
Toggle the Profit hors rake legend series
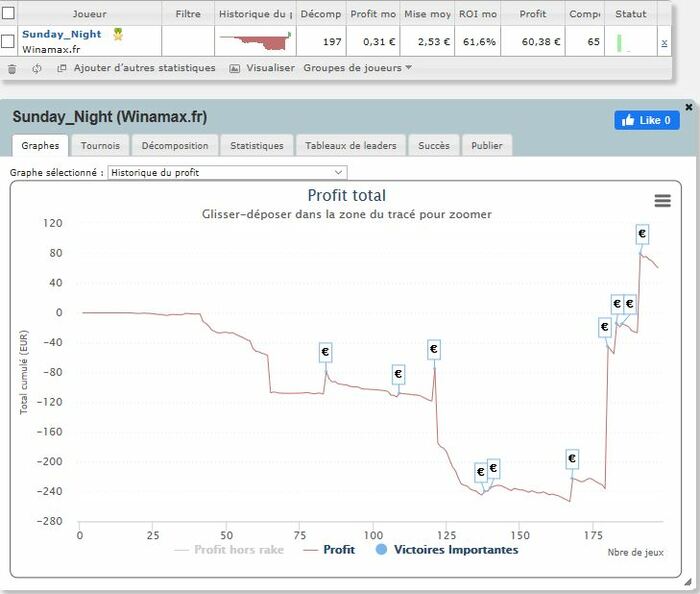point(229,550)
